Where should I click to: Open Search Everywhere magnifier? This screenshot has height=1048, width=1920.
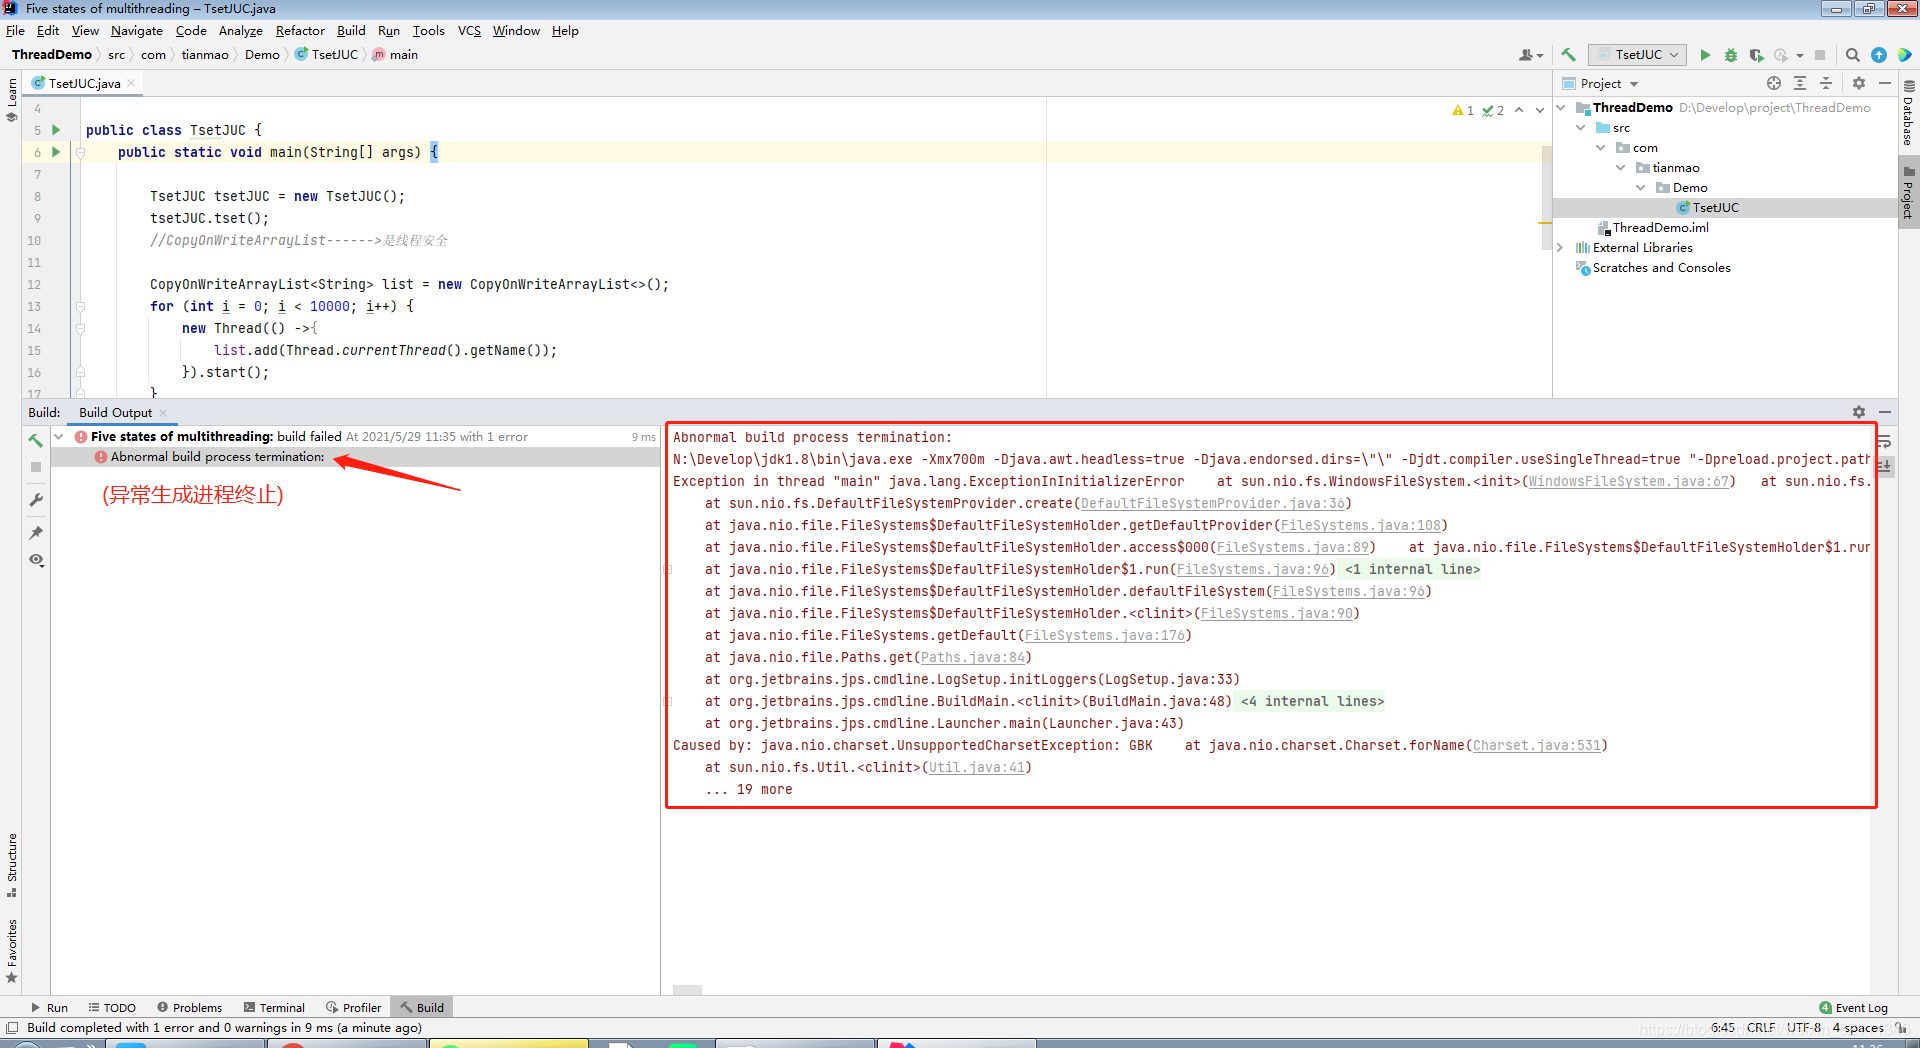(x=1853, y=55)
